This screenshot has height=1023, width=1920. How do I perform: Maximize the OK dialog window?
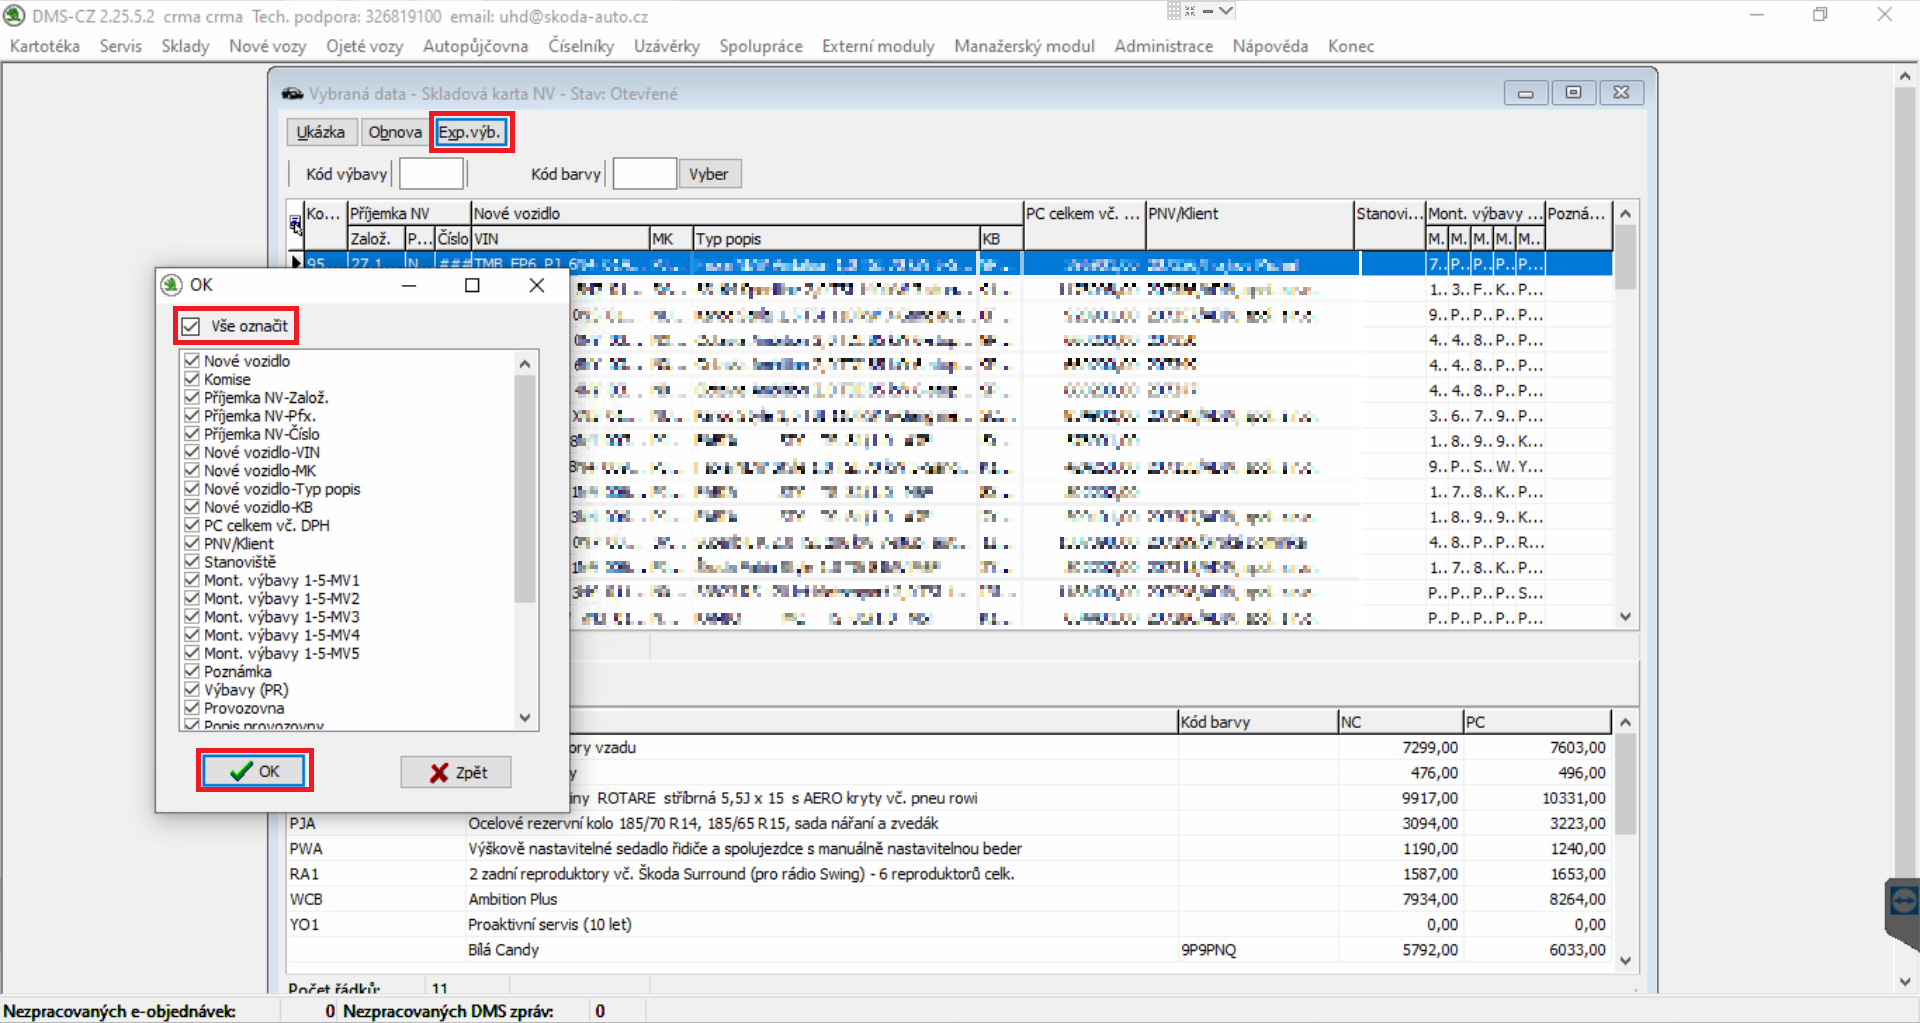[x=472, y=285]
